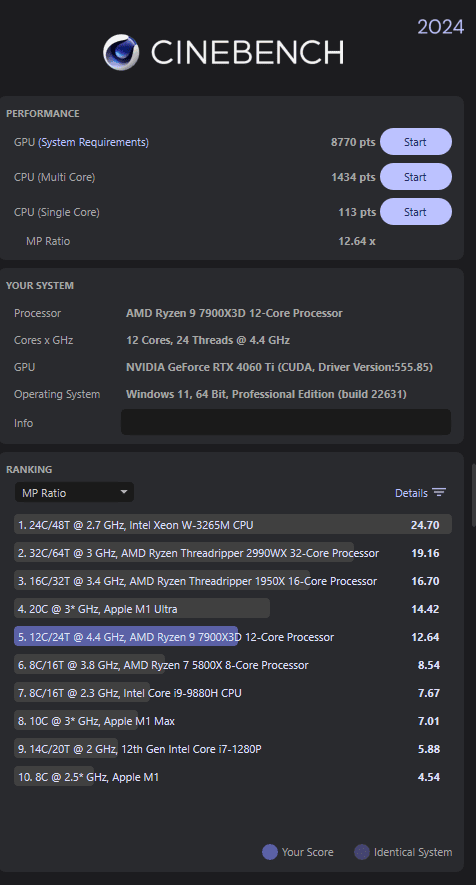Select Intel Core i7-1280P ranking row
The height and width of the screenshot is (885, 476).
233,749
